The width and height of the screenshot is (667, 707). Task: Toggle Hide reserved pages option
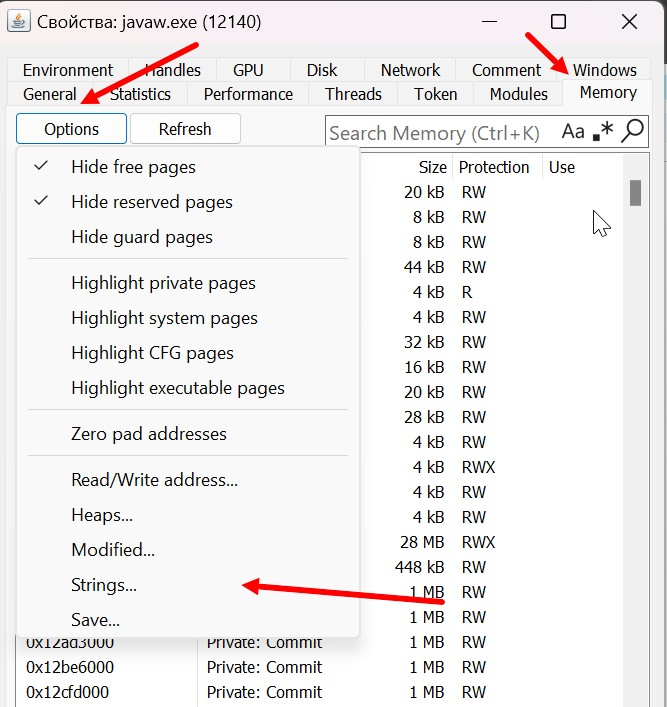[x=188, y=202]
